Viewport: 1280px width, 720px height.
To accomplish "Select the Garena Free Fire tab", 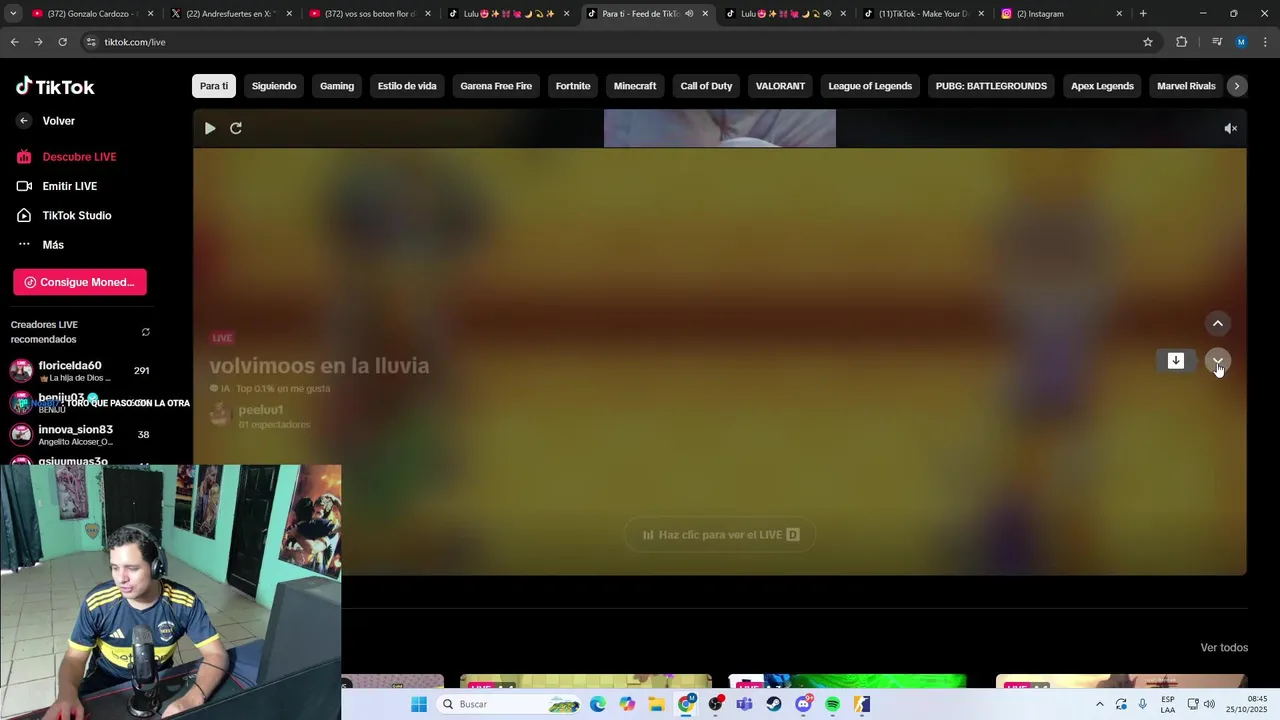I will pos(496,86).
